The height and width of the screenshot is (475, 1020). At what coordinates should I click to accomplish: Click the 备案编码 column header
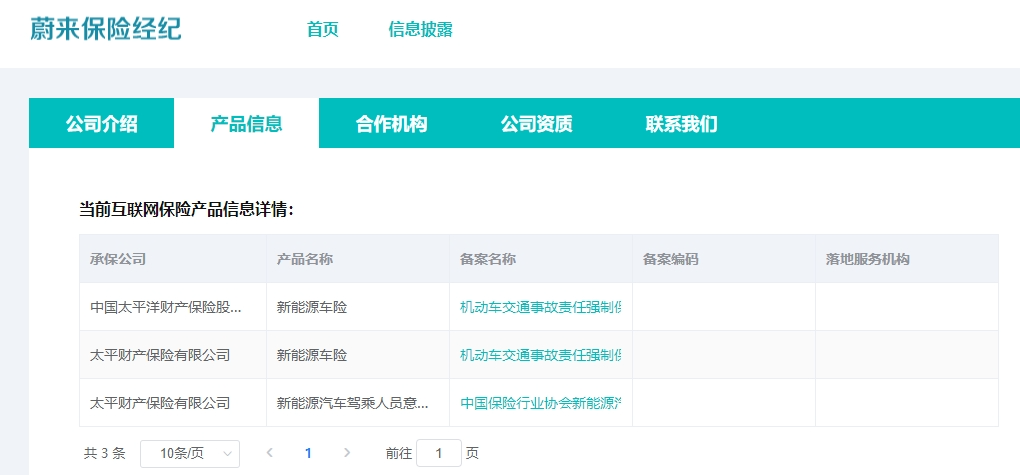click(x=670, y=259)
